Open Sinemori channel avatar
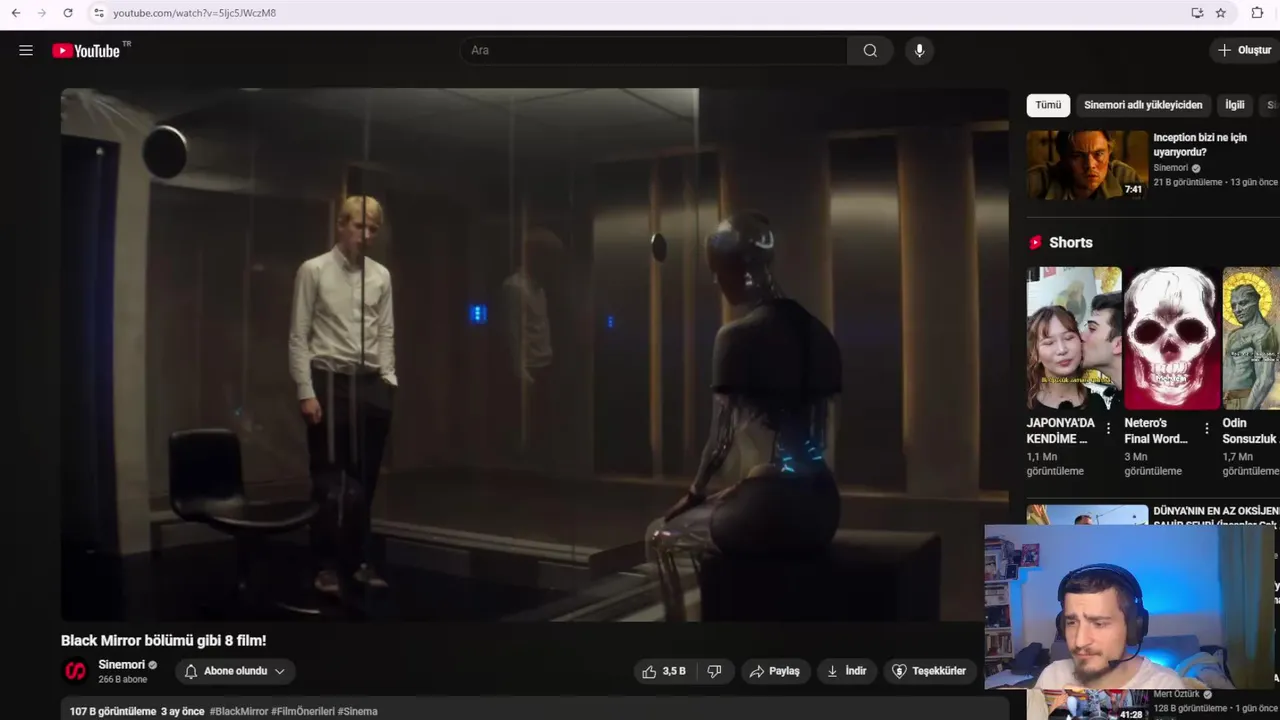This screenshot has height=720, width=1280. pos(75,671)
